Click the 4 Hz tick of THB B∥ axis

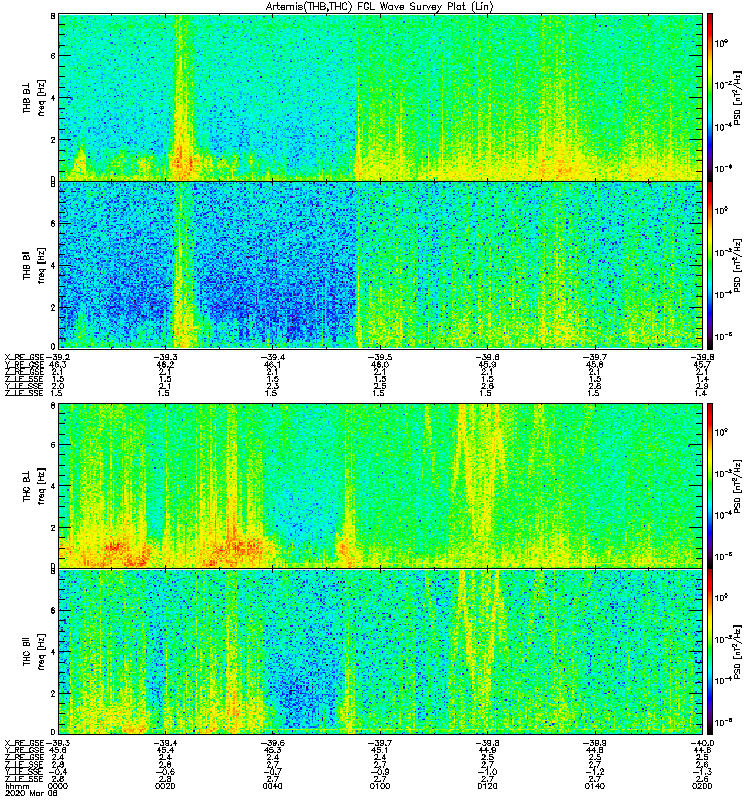(x=53, y=265)
